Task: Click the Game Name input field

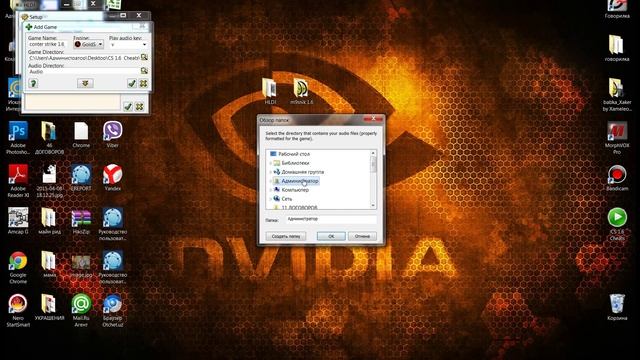Action: coord(48,44)
